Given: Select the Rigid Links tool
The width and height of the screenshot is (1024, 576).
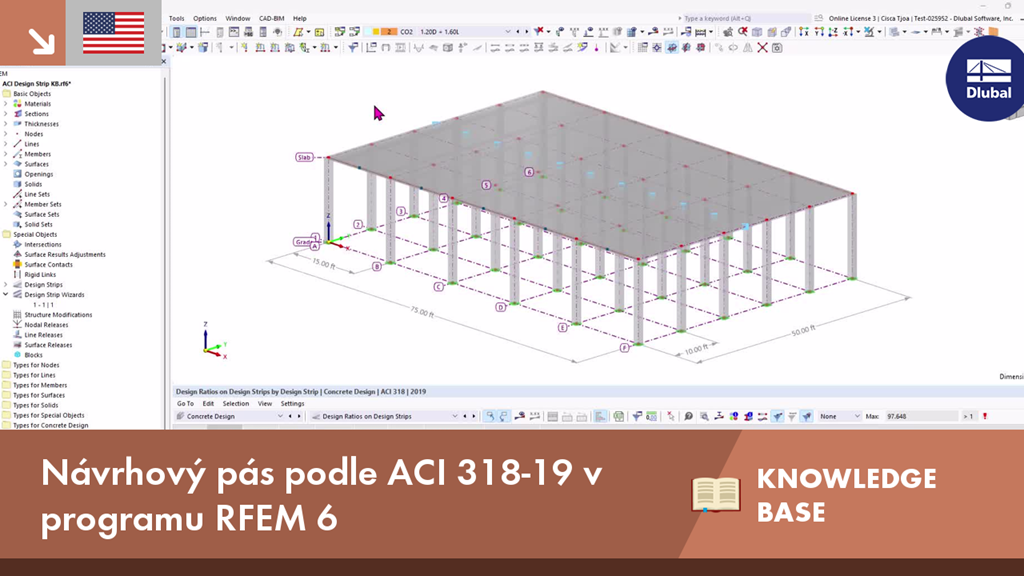Looking at the screenshot, I should pyautogui.click(x=40, y=274).
